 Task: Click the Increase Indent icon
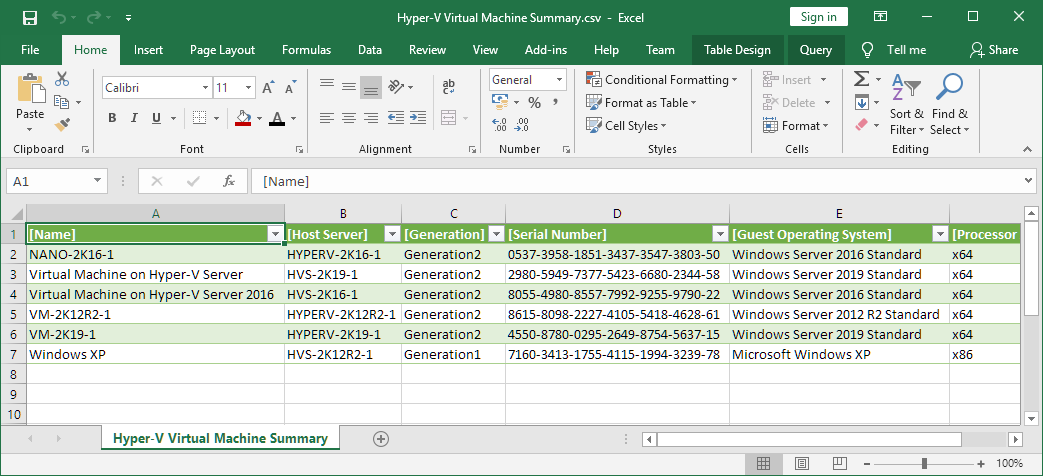click(x=418, y=118)
